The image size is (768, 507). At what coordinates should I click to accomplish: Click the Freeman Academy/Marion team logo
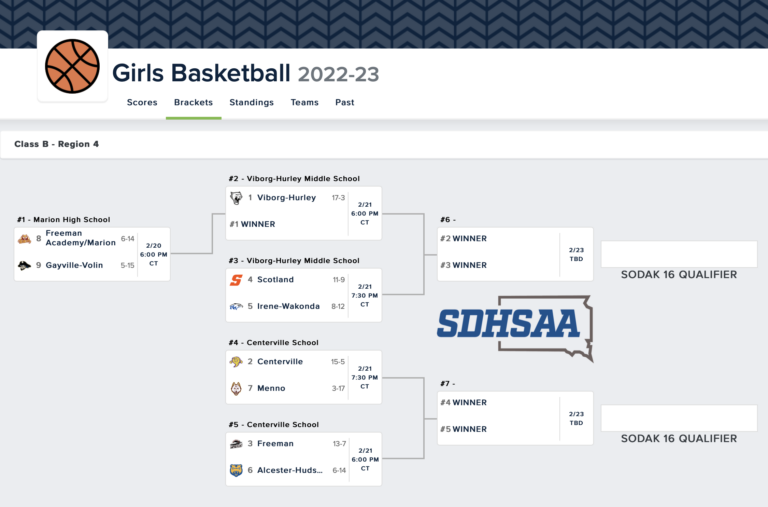(x=24, y=239)
